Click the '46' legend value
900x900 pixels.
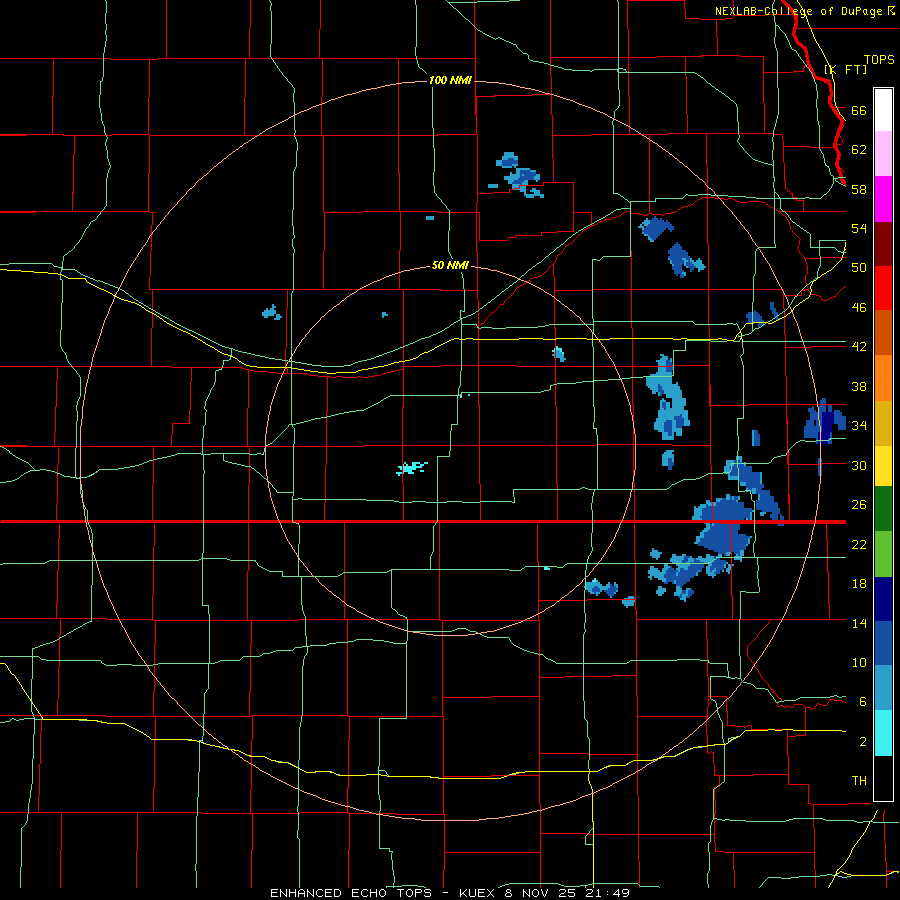(859, 308)
